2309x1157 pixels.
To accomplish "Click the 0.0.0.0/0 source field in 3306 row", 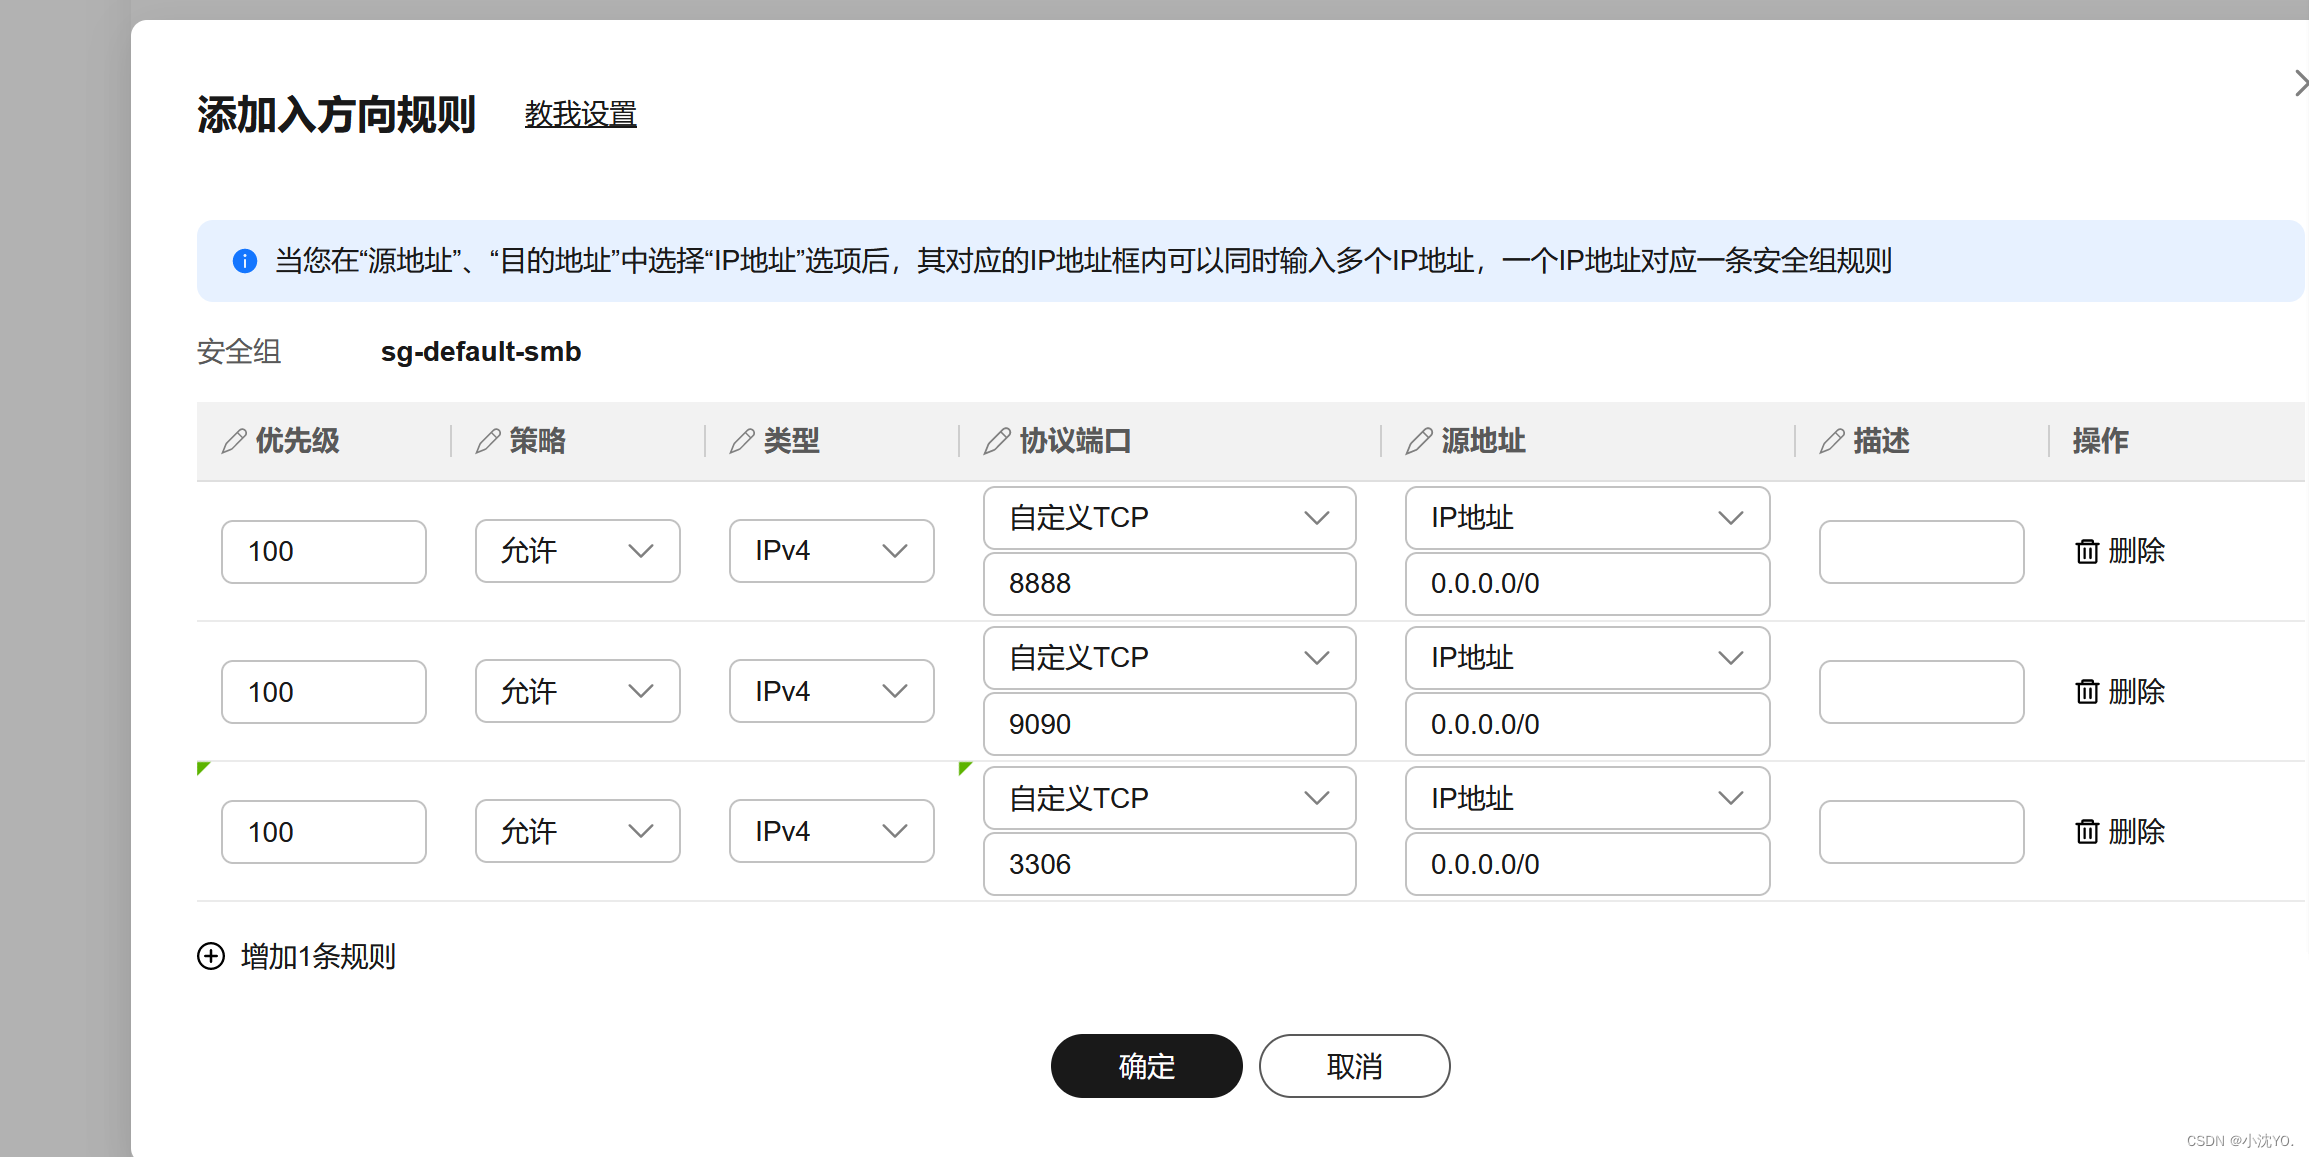I will coord(1588,864).
